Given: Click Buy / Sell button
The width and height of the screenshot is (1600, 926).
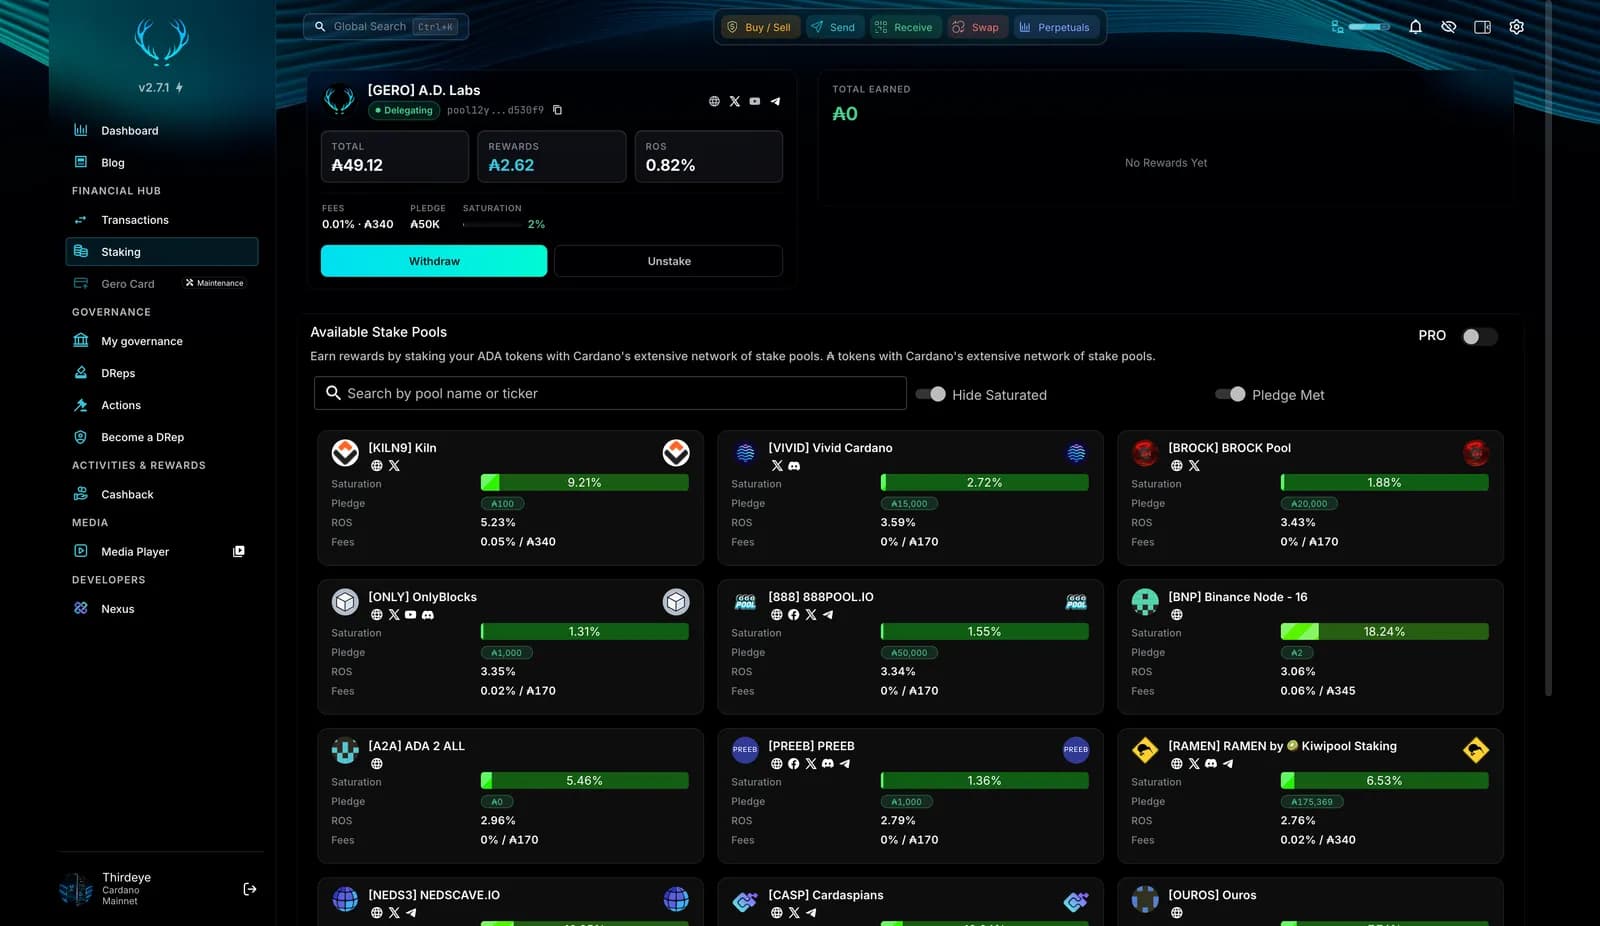Looking at the screenshot, I should pyautogui.click(x=758, y=27).
